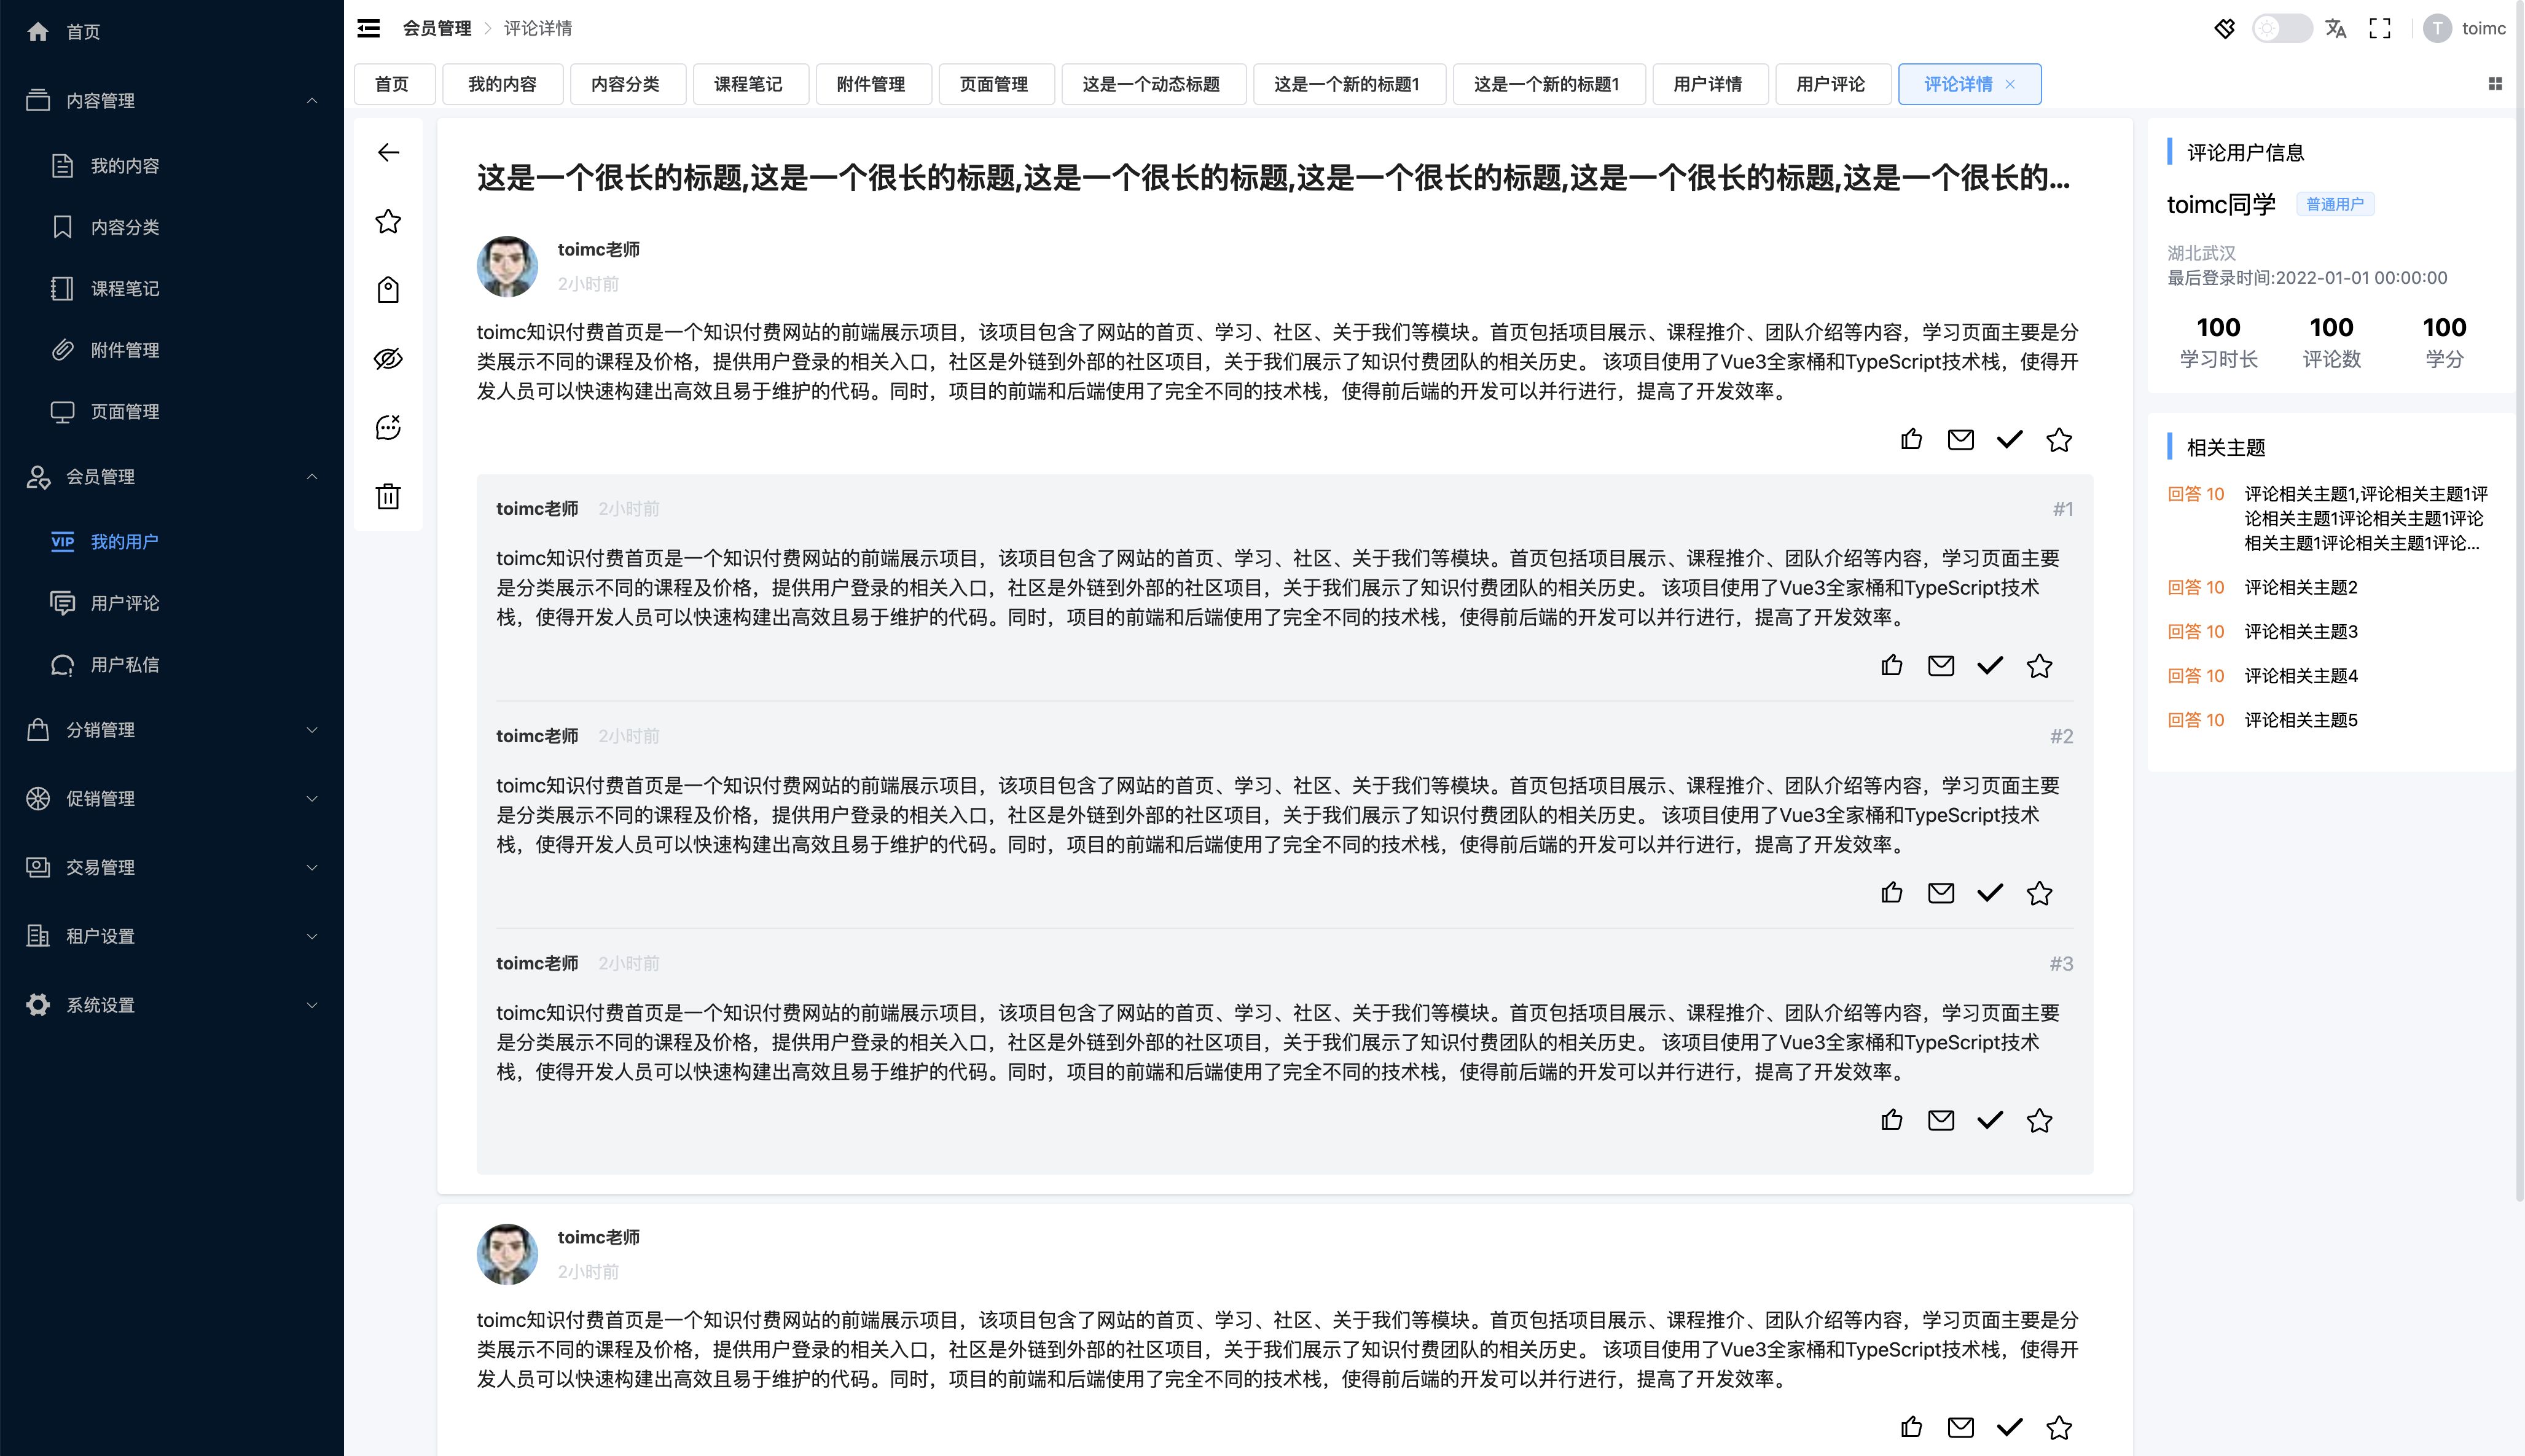Click the trash delete icon
Screen dimensions: 2525x1456
pos(388,496)
